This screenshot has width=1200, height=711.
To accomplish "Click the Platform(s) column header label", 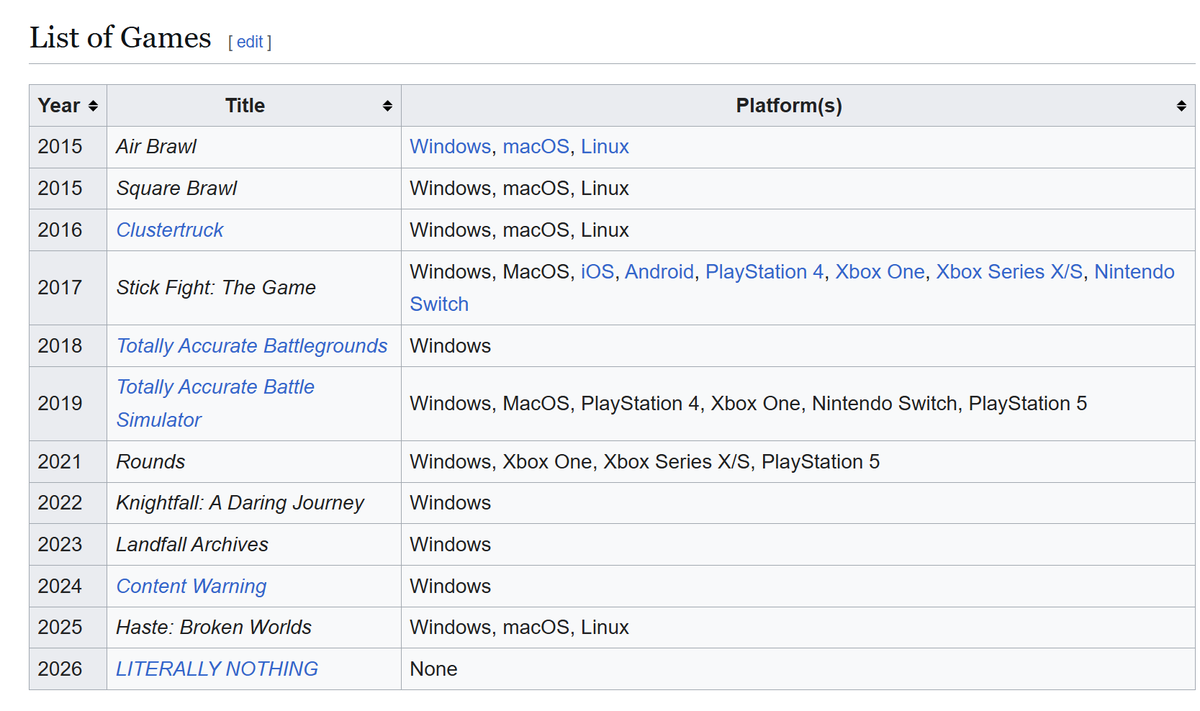I will point(789,106).
